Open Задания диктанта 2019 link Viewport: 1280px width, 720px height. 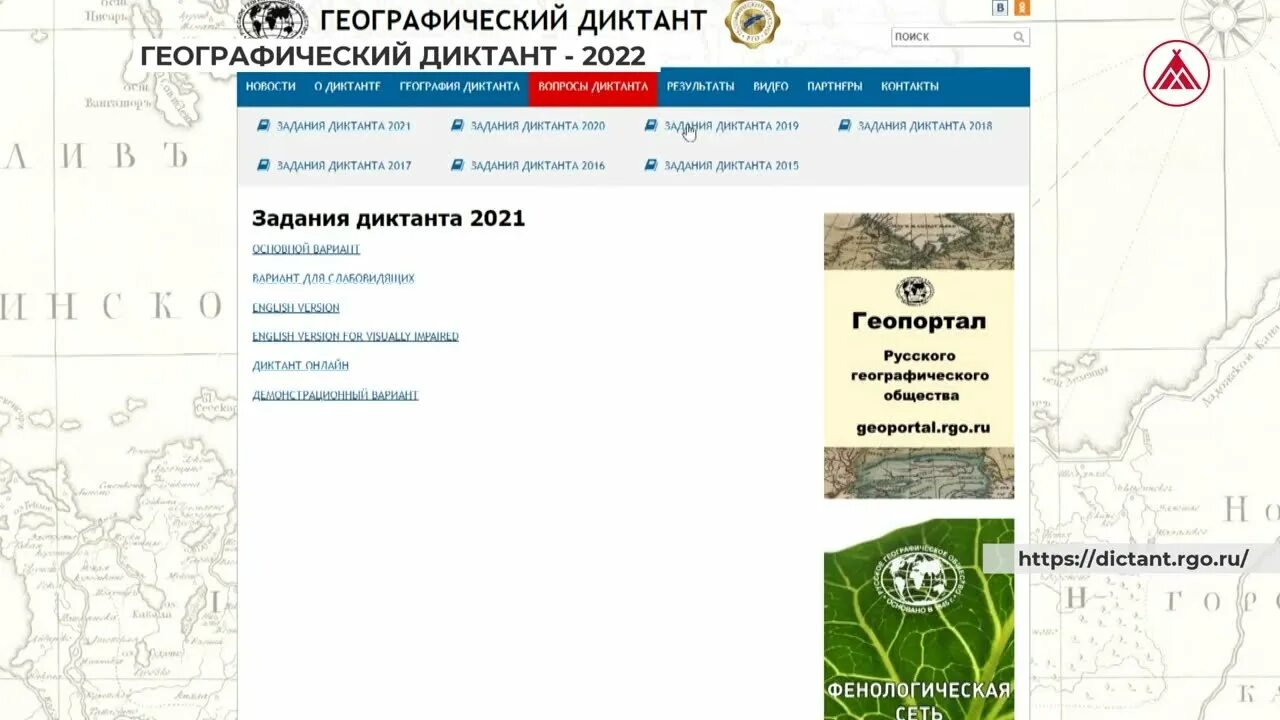pos(732,126)
